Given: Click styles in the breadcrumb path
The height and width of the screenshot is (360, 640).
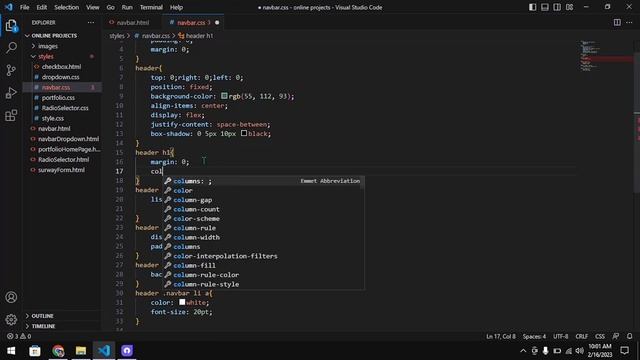Looking at the screenshot, I should (x=117, y=36).
